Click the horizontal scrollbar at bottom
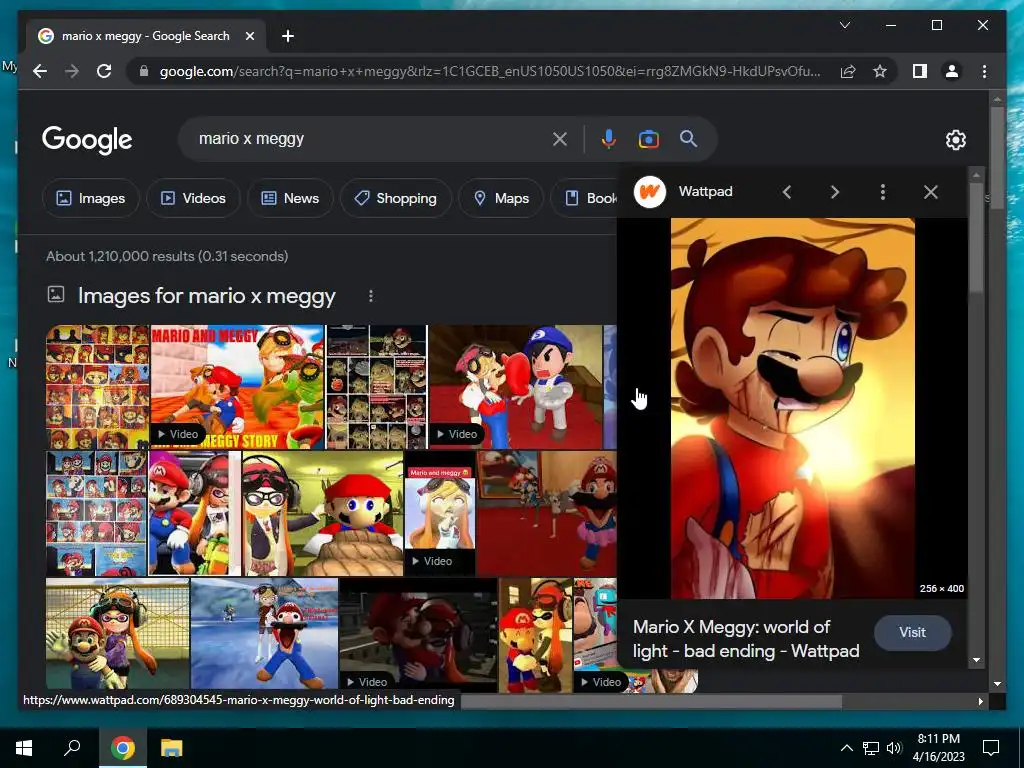The height and width of the screenshot is (768, 1024). (x=651, y=701)
